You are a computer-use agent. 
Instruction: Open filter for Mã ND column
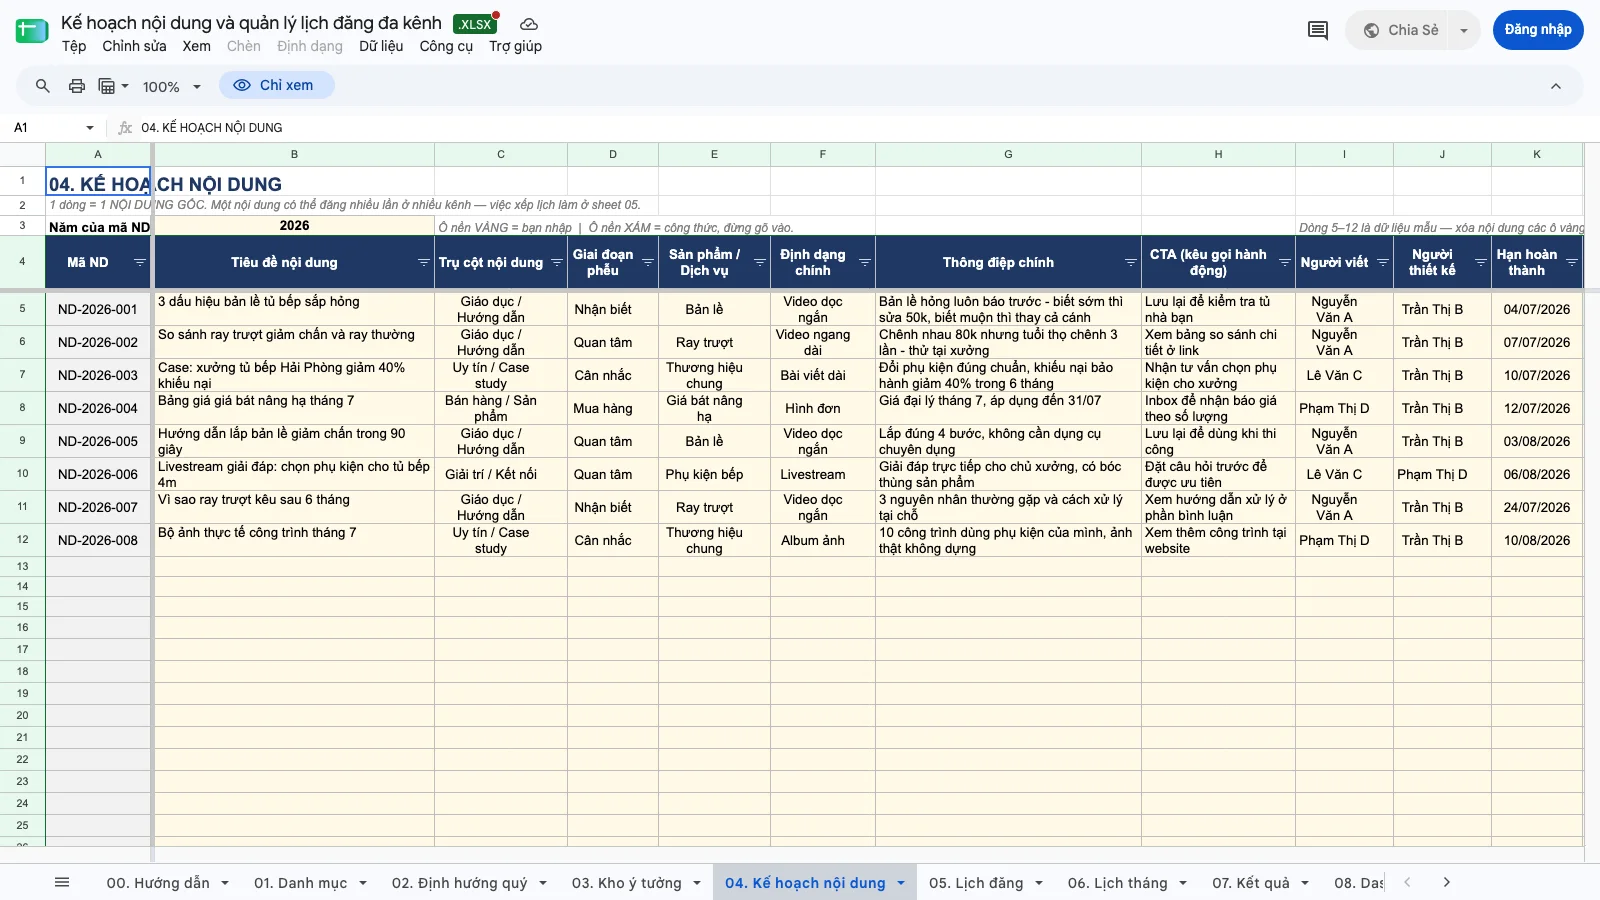point(140,262)
